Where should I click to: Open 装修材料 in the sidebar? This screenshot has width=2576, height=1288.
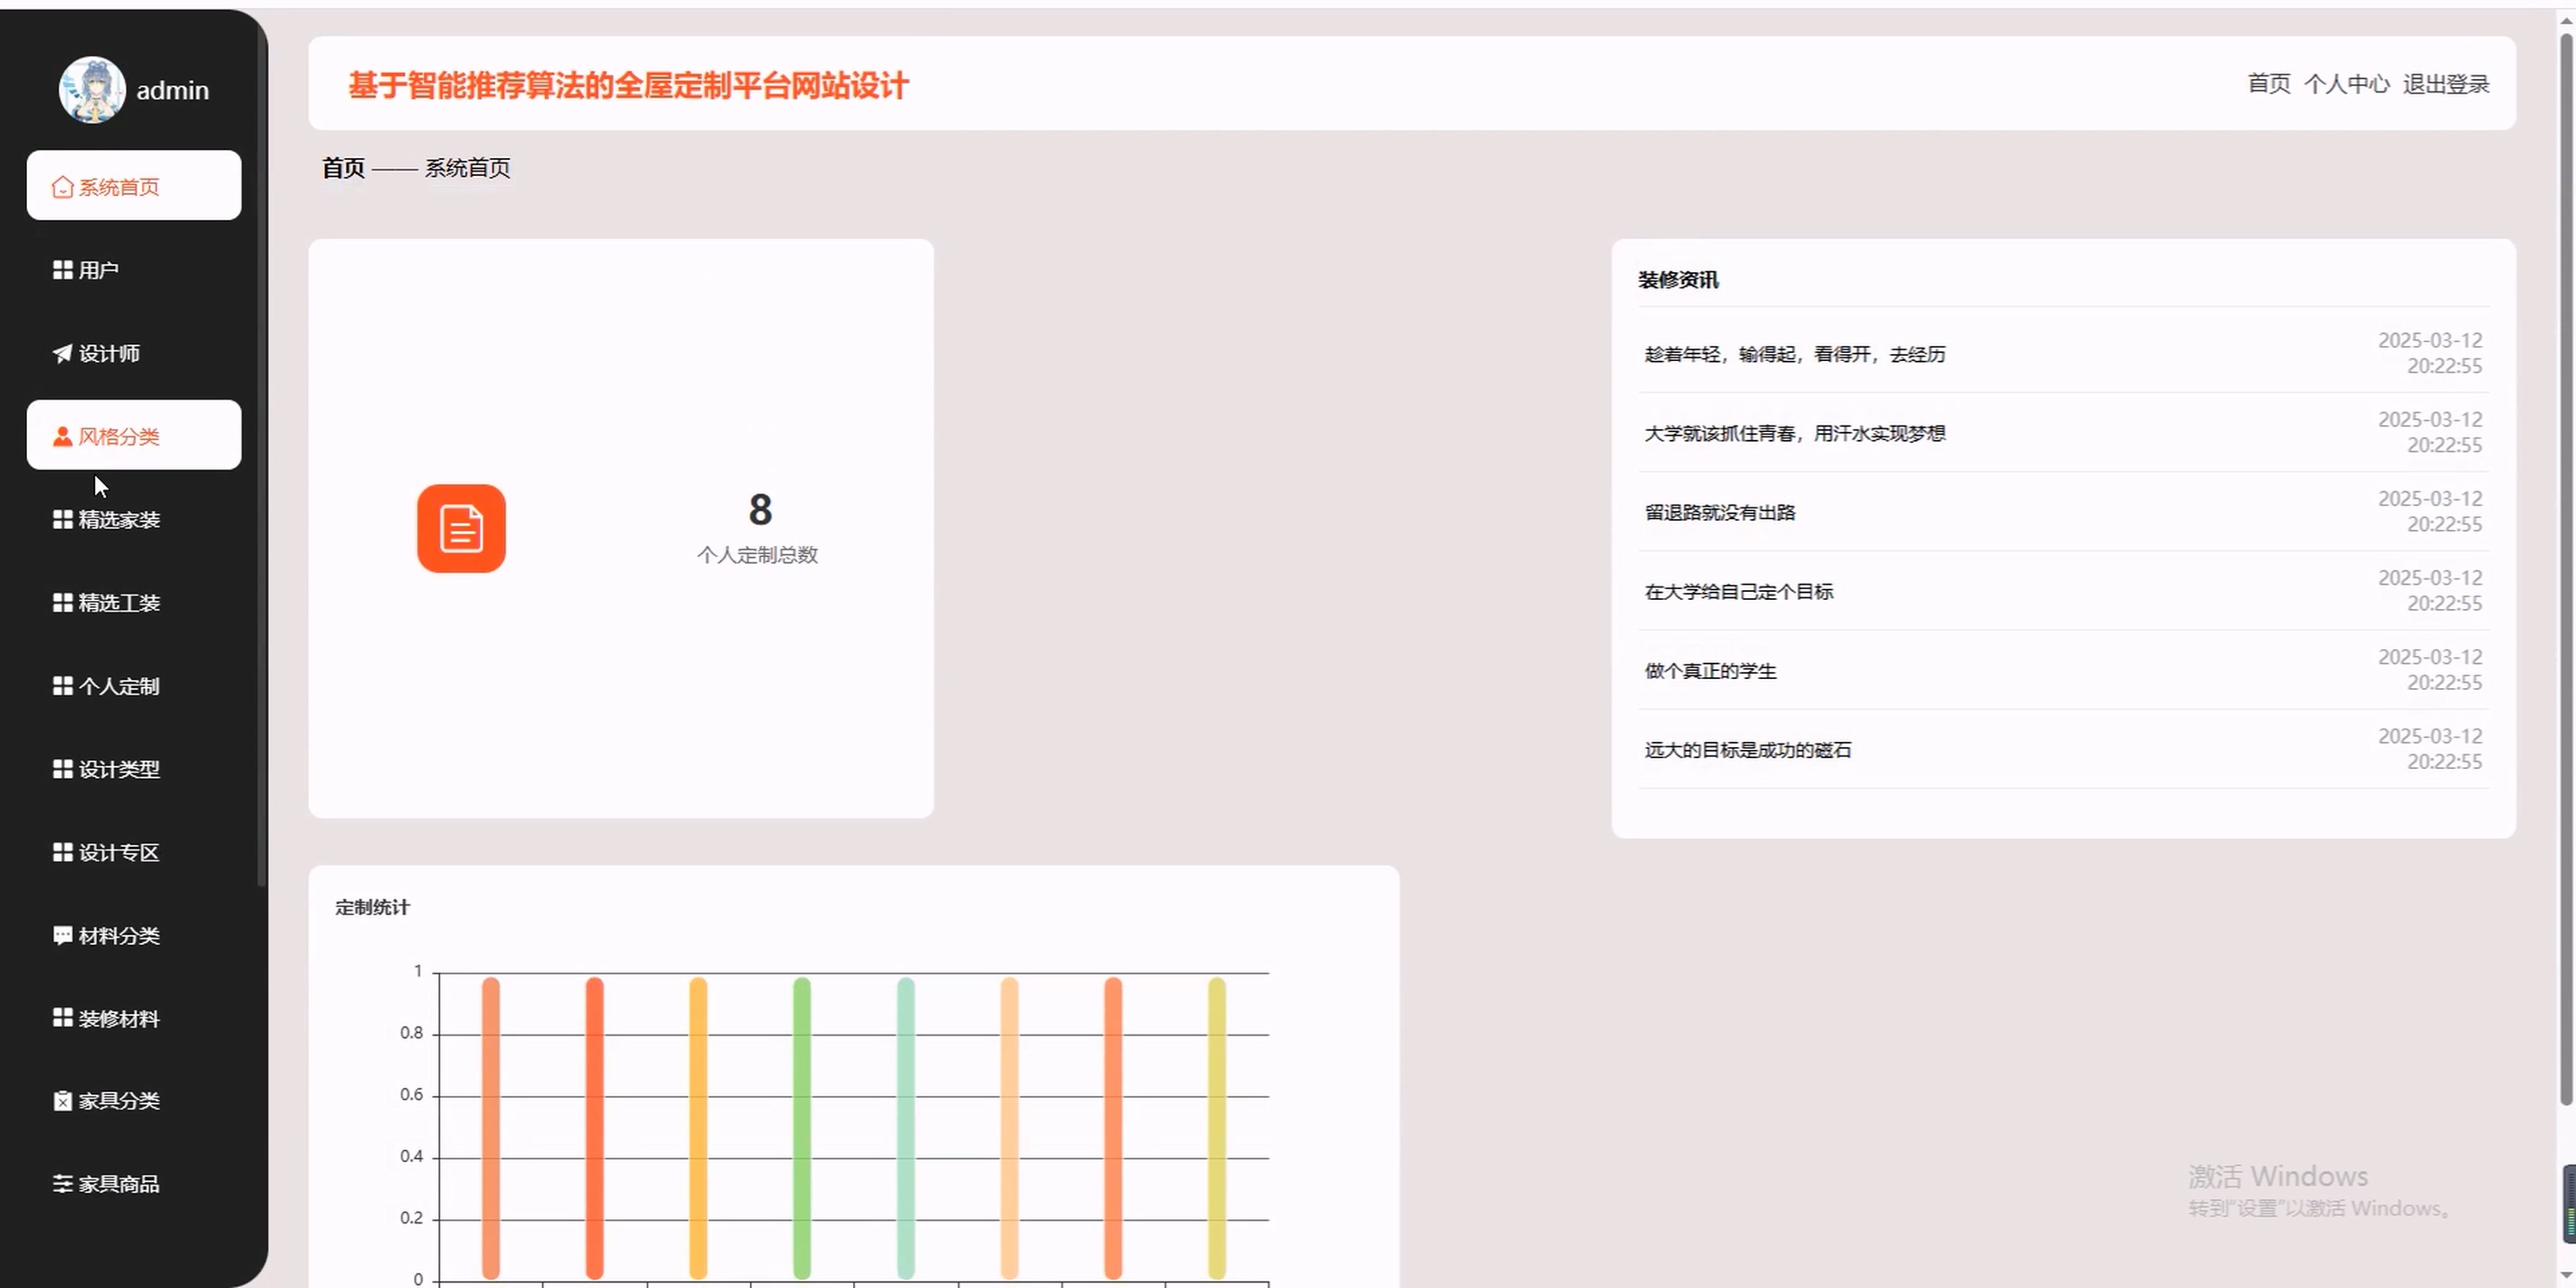(118, 1018)
